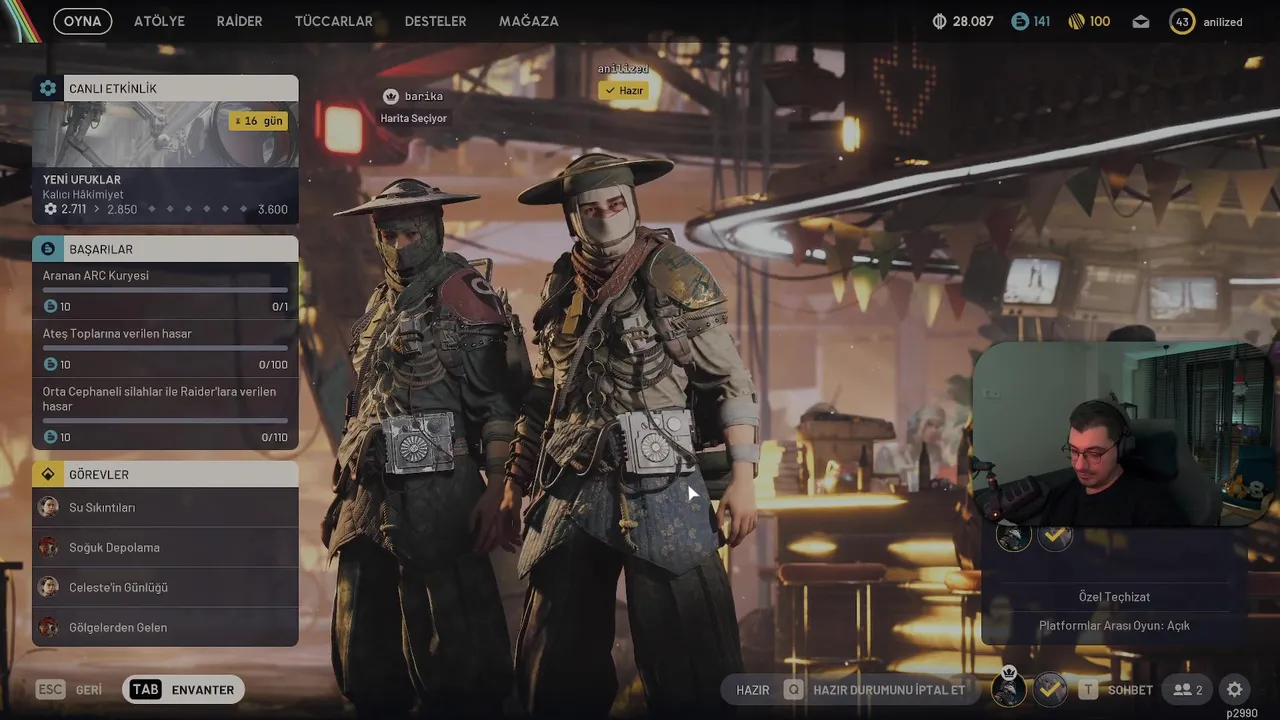Open settings gear in the bottom right

[1234, 690]
